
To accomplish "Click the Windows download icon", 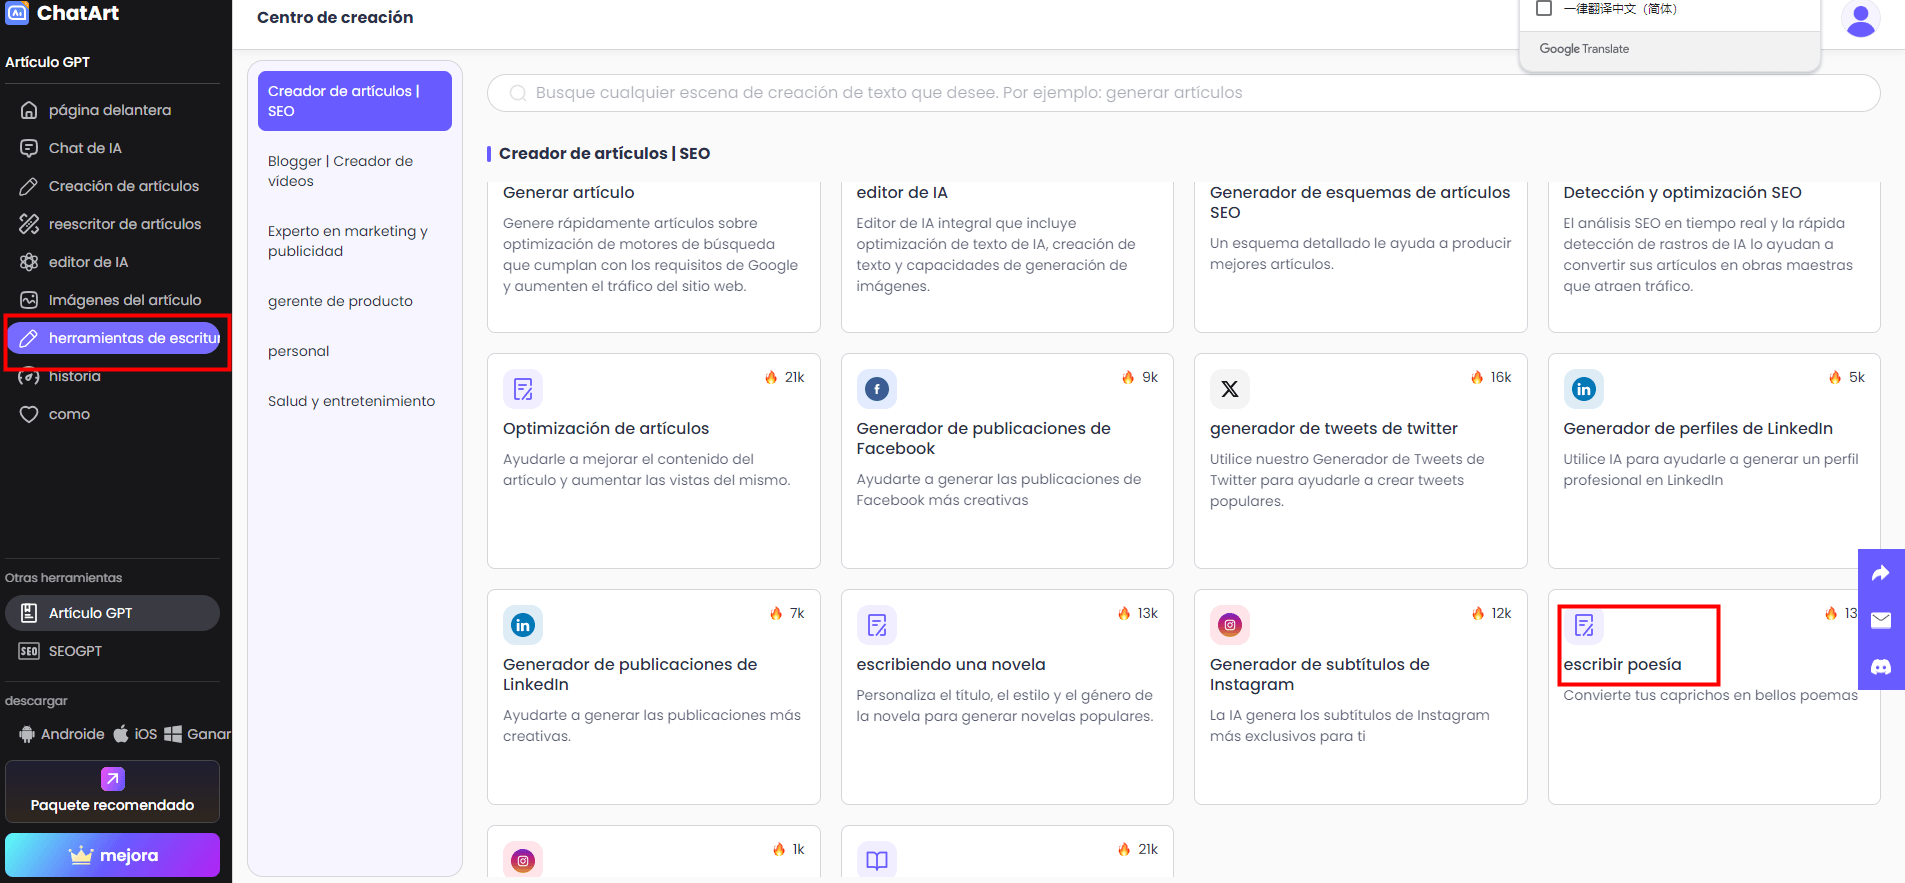I will (x=173, y=734).
